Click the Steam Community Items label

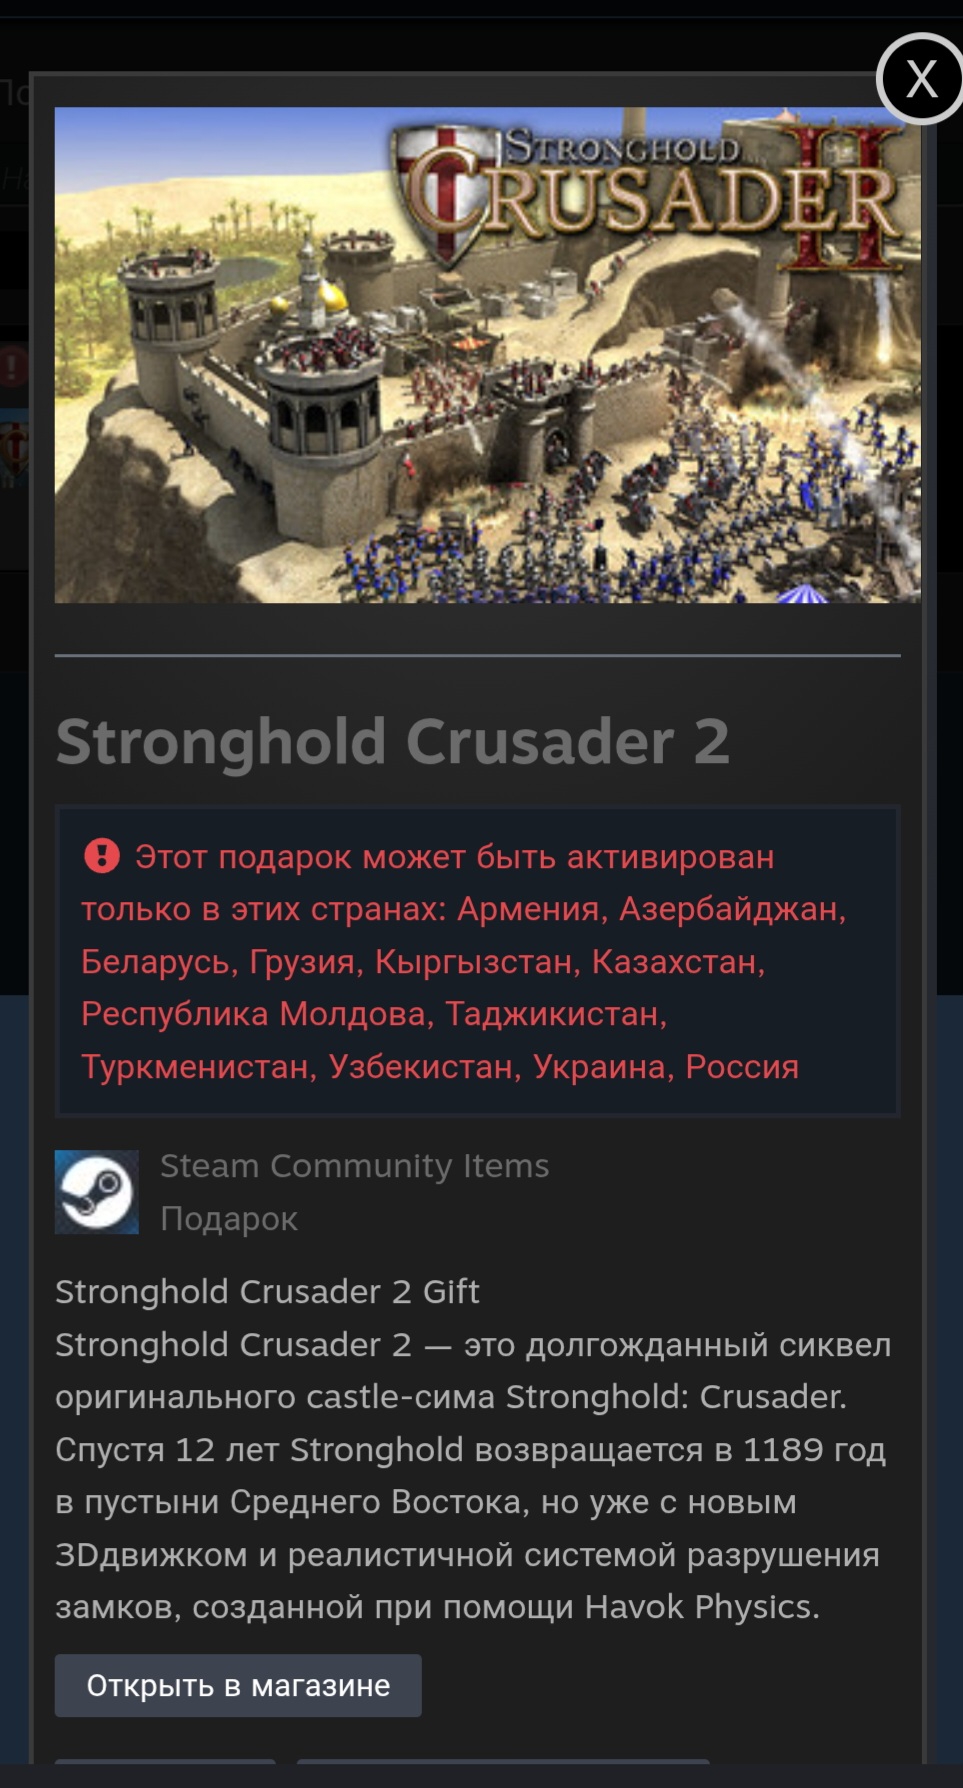(x=355, y=1166)
